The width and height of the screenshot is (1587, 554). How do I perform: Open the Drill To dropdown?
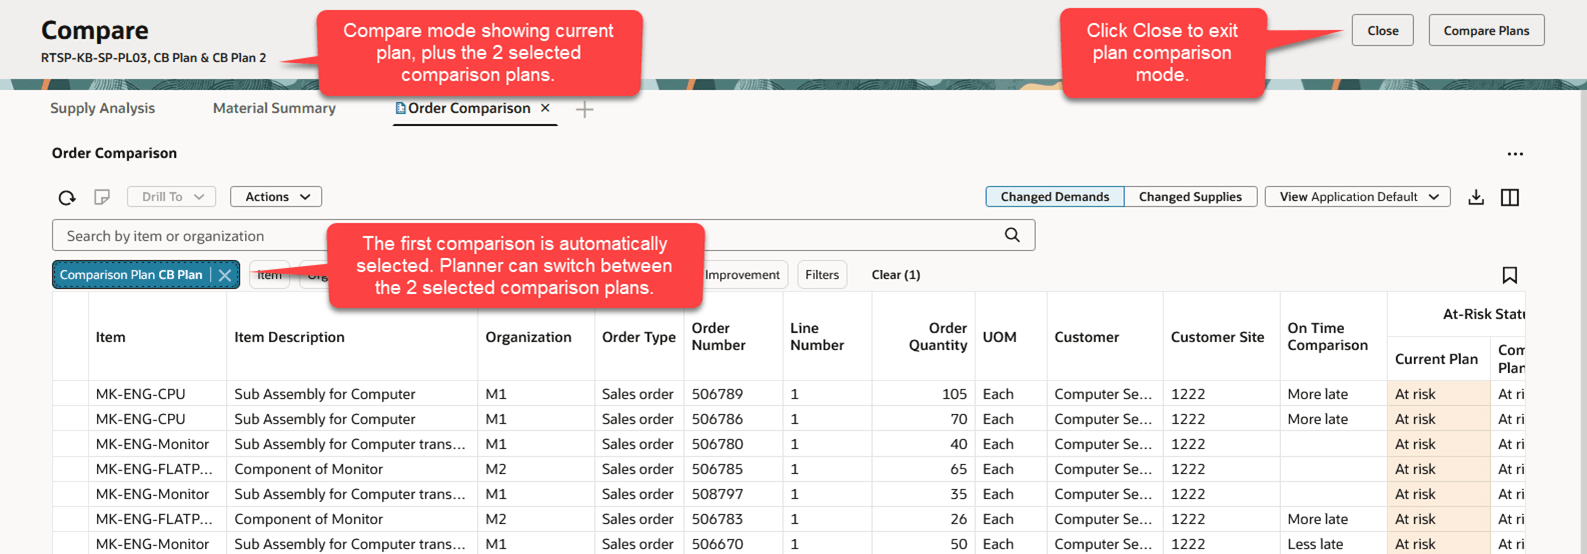coord(172,197)
